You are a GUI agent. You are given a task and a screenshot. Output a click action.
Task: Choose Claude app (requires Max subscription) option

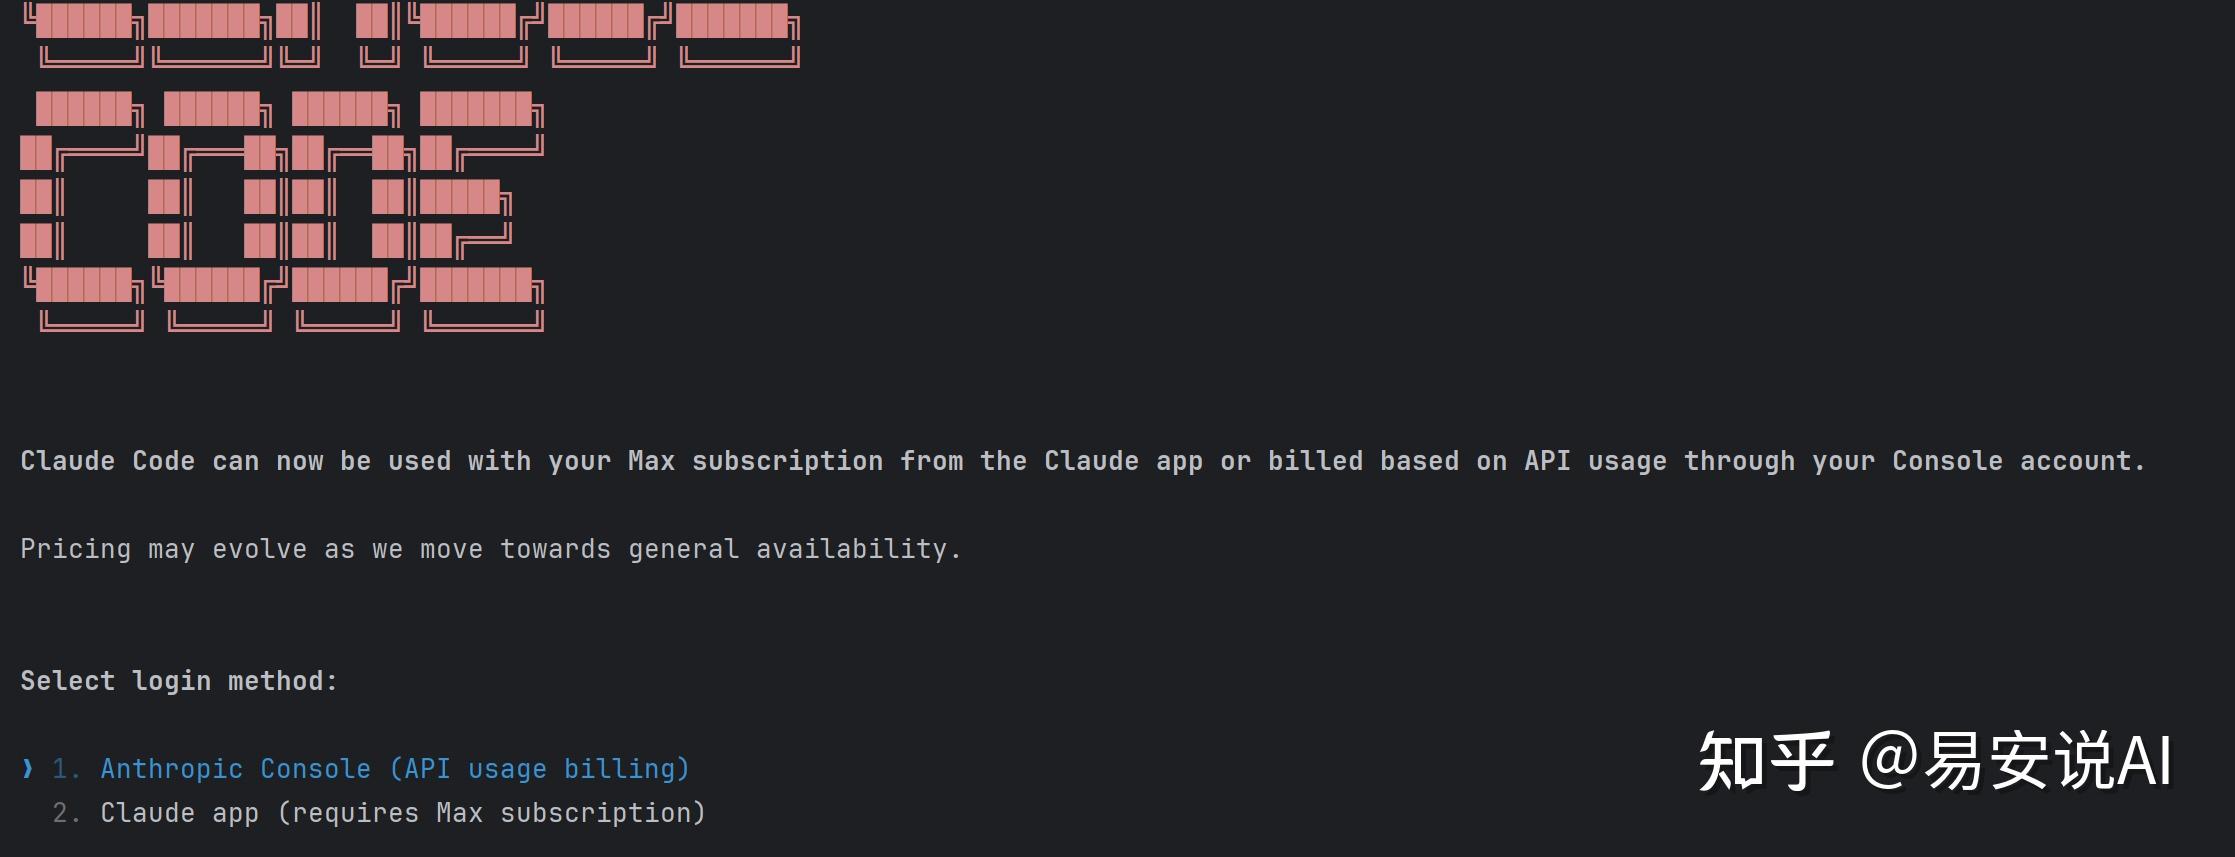point(402,813)
